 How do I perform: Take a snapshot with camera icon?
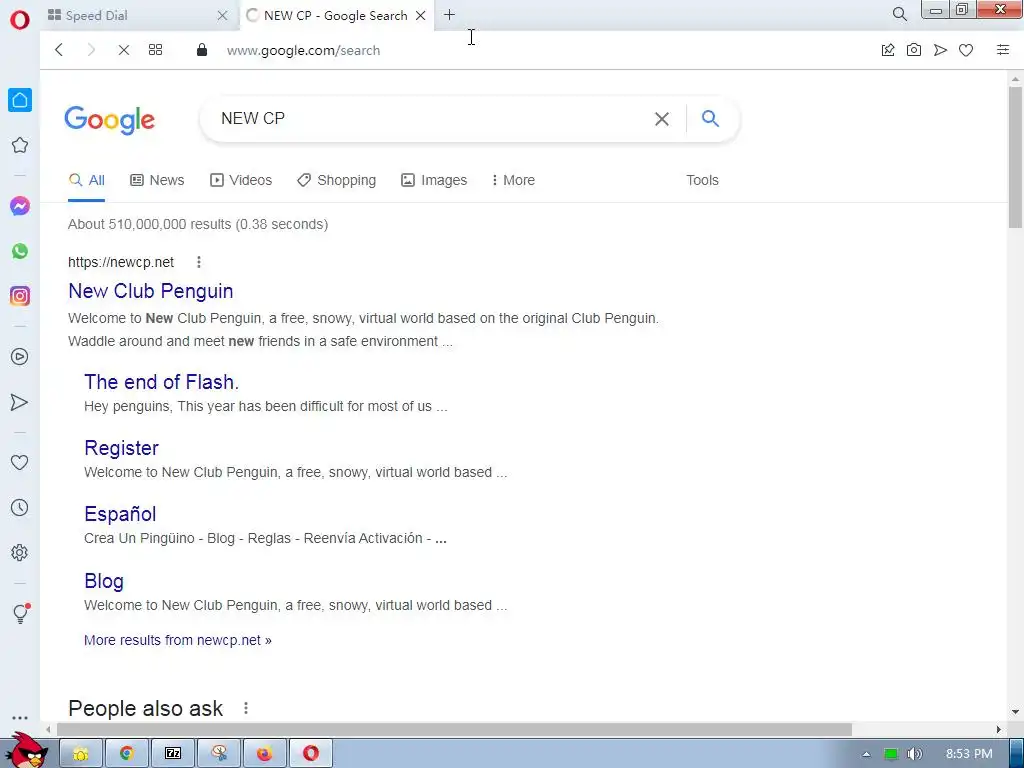click(914, 50)
